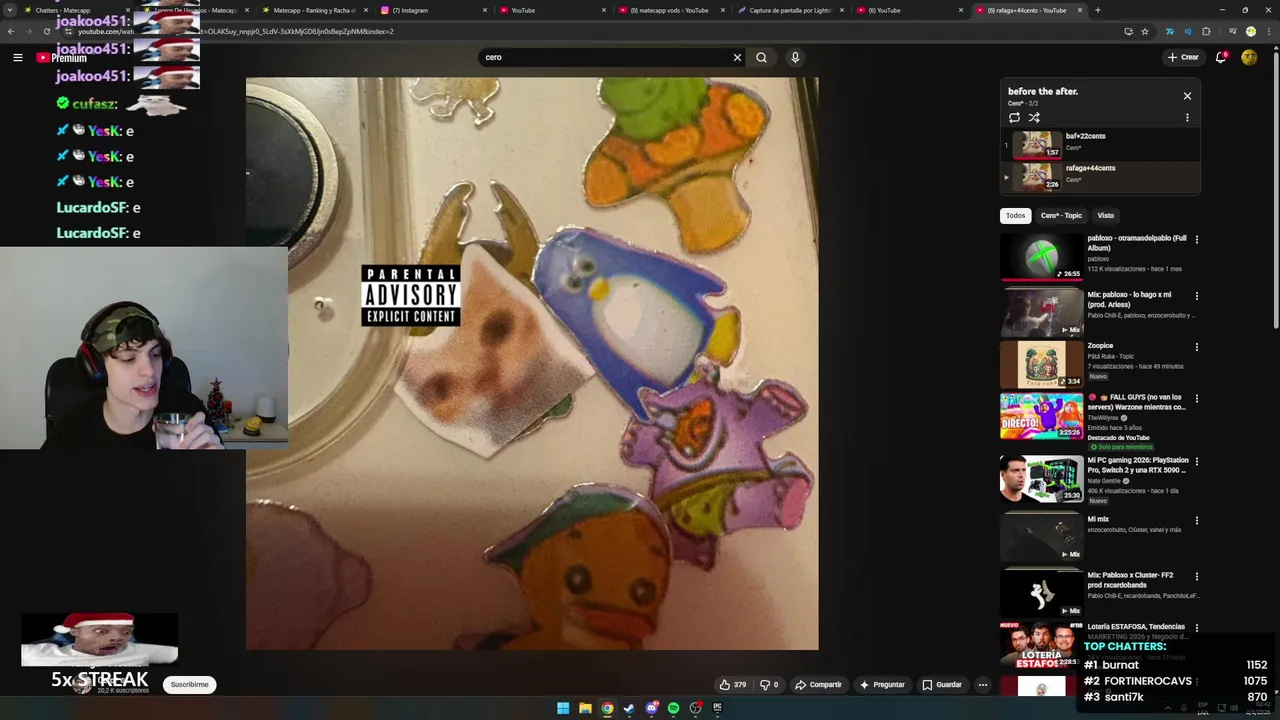Open Mi PC gaming 2026 video

coord(1042,479)
